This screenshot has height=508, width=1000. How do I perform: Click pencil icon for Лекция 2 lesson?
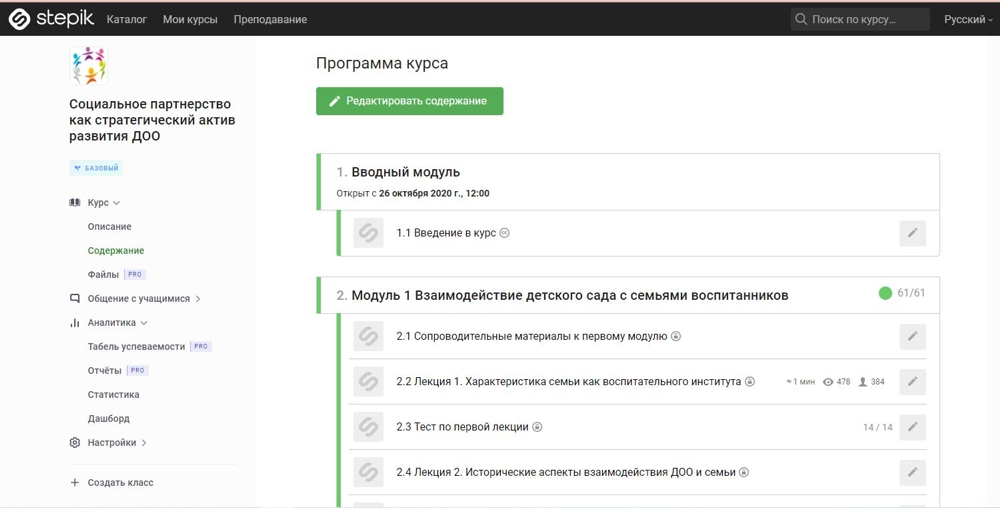912,472
